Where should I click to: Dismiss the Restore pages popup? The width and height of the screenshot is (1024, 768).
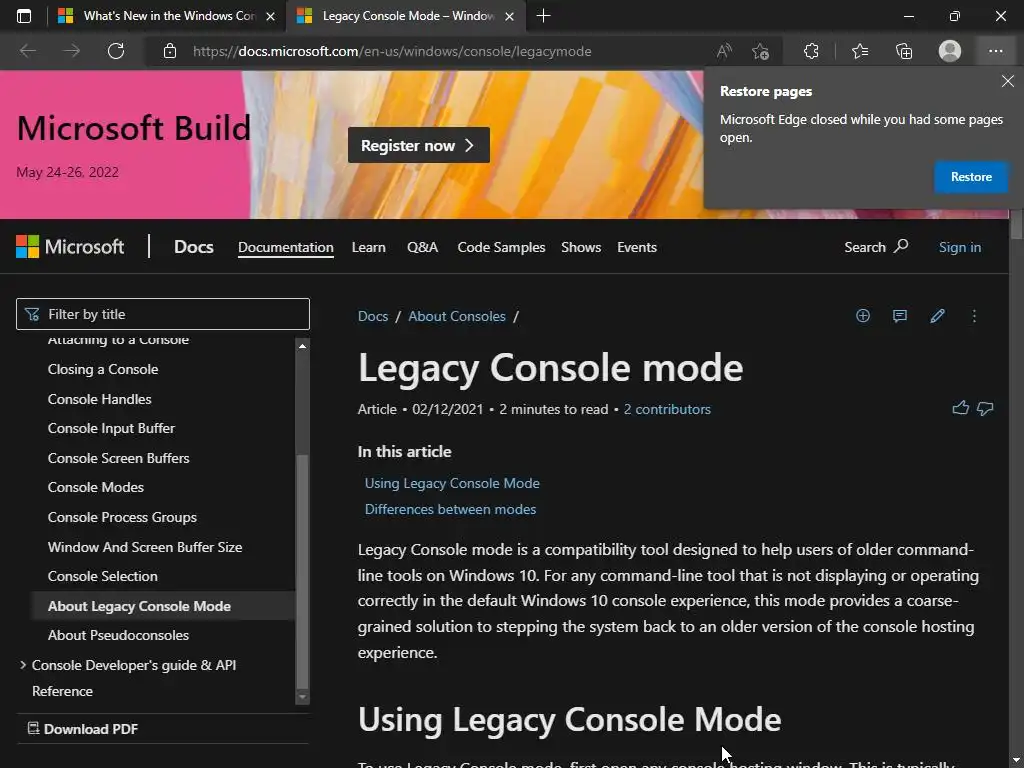(1008, 81)
